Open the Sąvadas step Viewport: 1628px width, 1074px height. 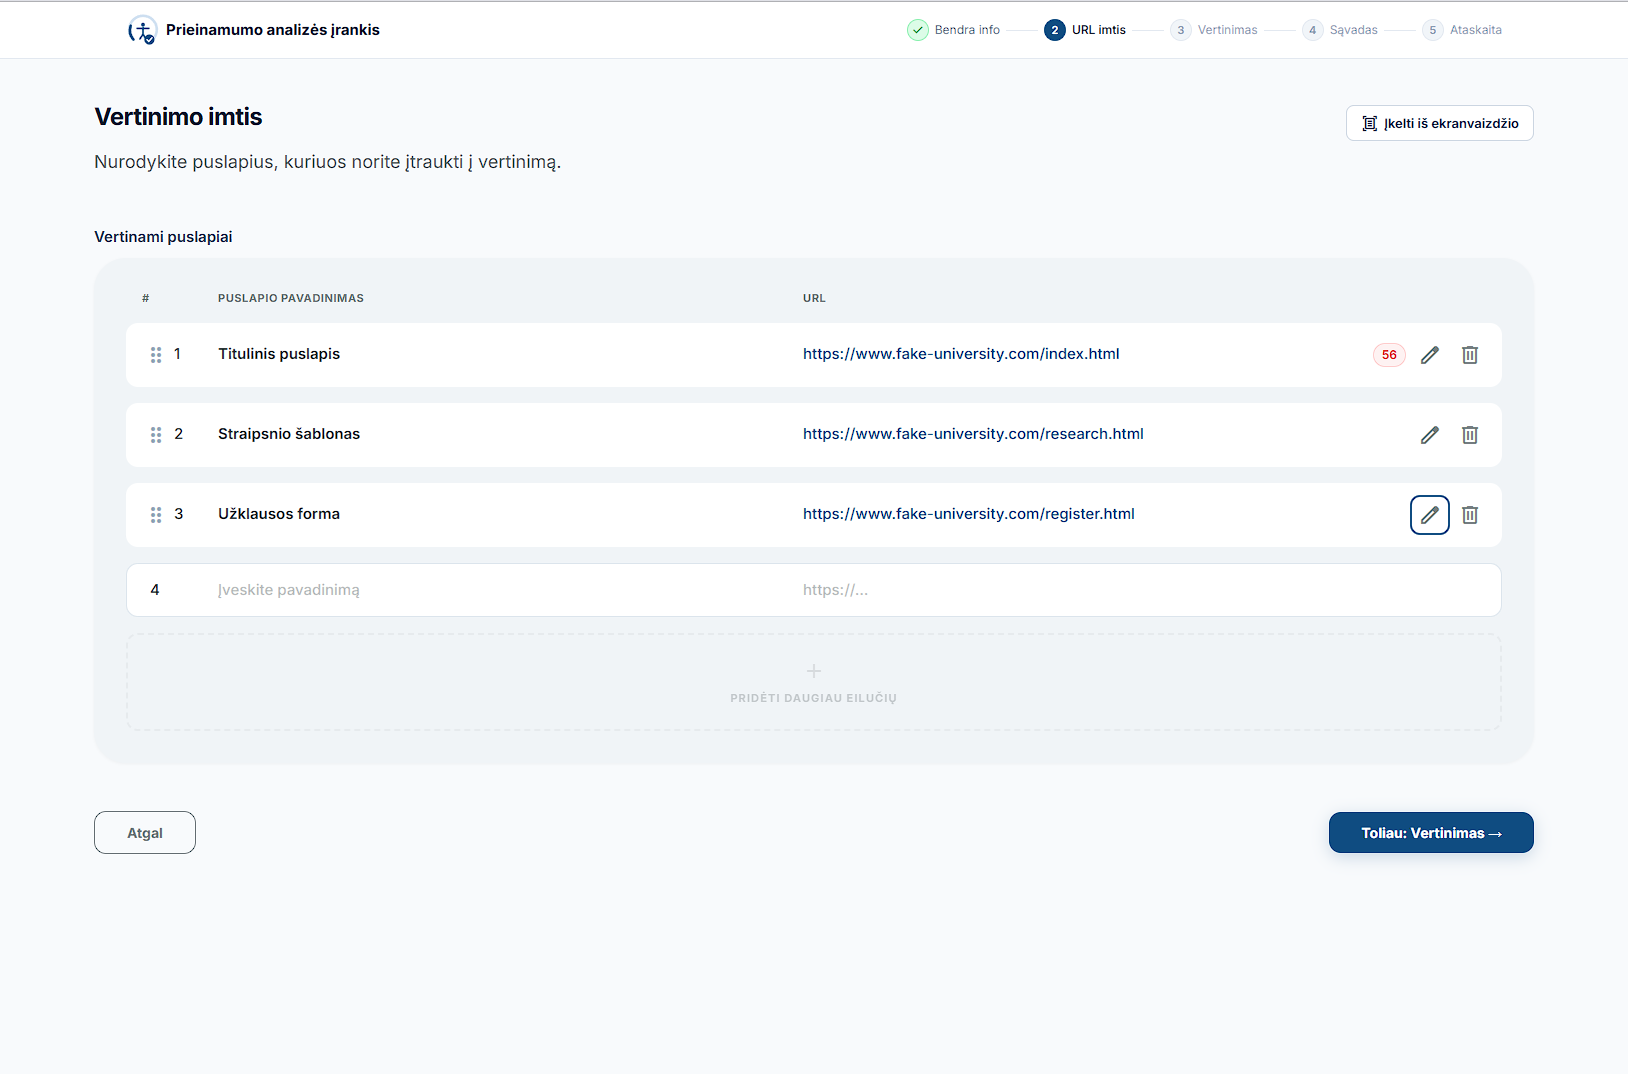pyautogui.click(x=1340, y=30)
